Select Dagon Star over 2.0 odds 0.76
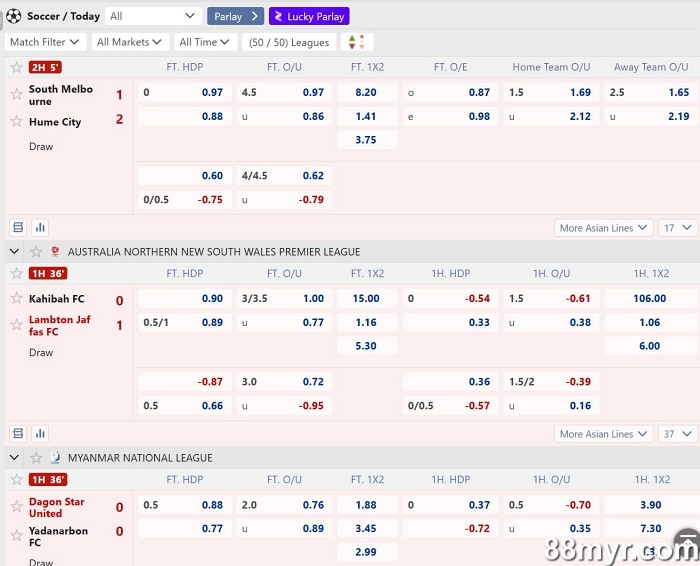Screen dimensions: 700x566 click(284, 505)
